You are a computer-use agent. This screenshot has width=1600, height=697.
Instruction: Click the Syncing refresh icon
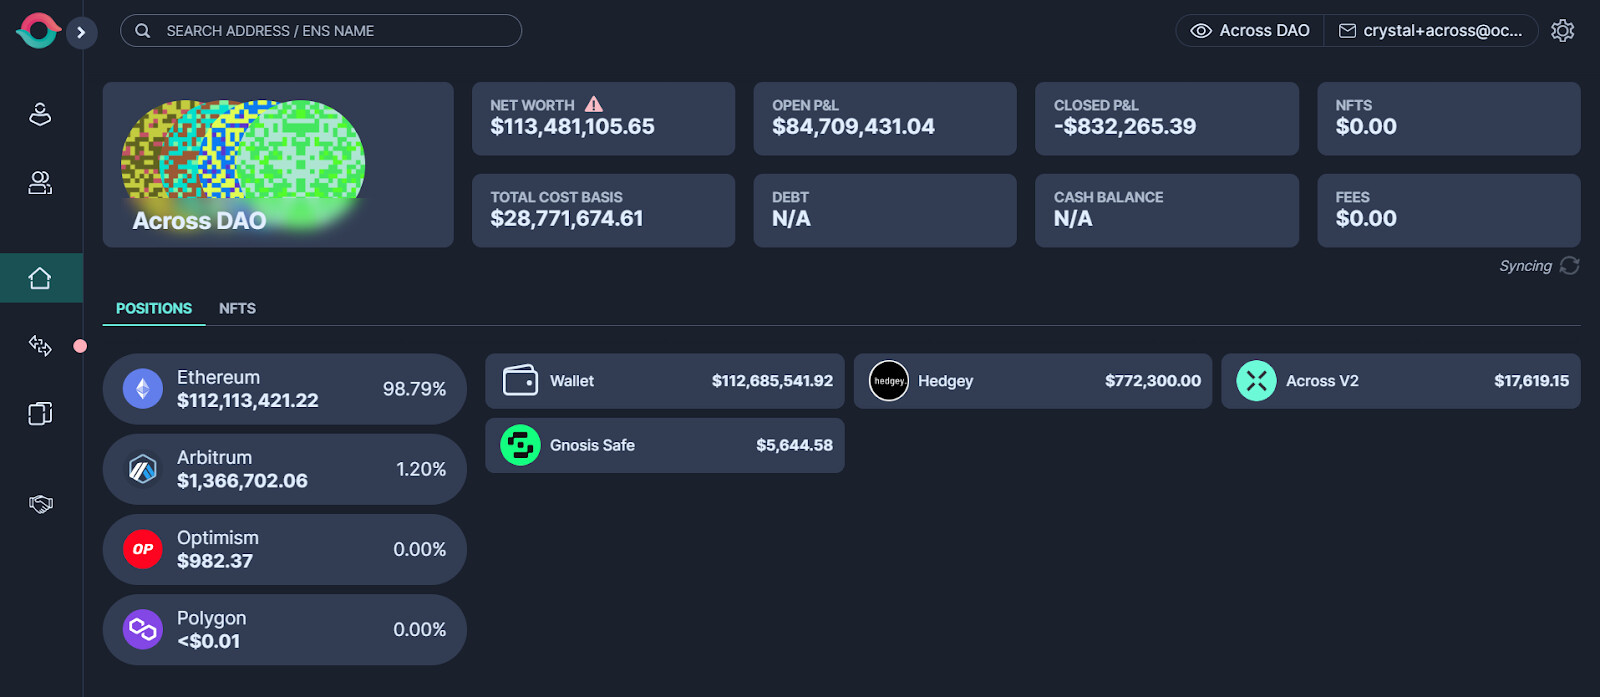coord(1570,265)
